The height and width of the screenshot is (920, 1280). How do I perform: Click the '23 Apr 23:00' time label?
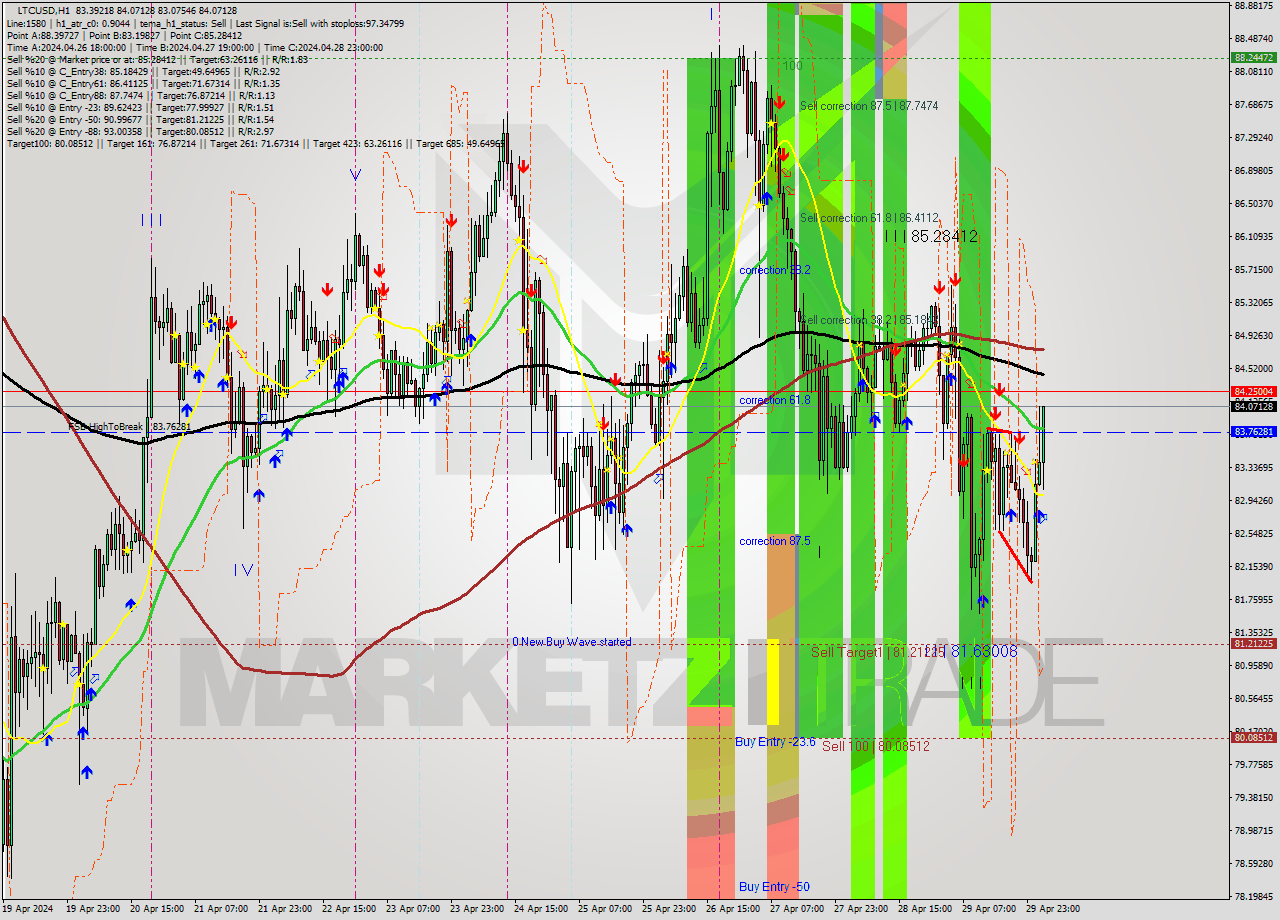pyautogui.click(x=477, y=910)
